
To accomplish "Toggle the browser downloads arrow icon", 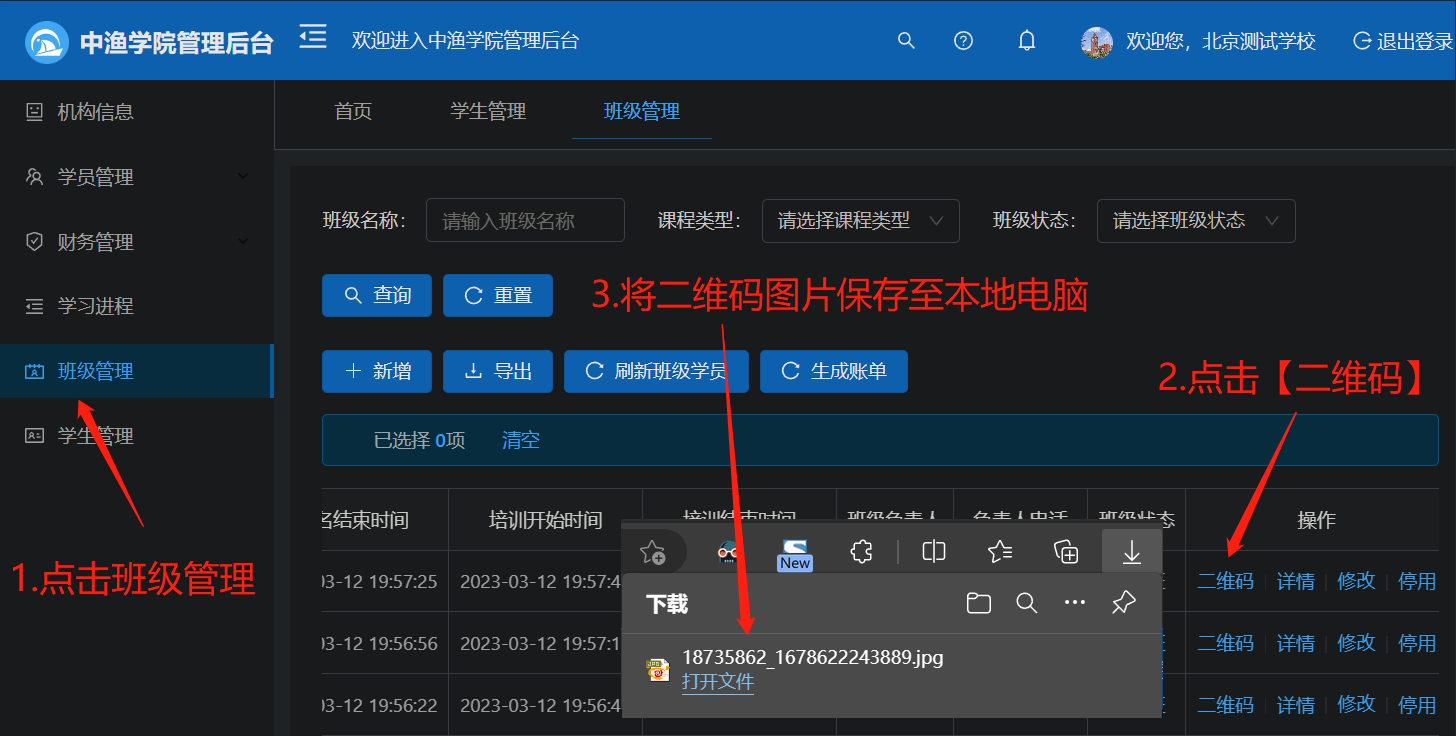I will [1132, 551].
